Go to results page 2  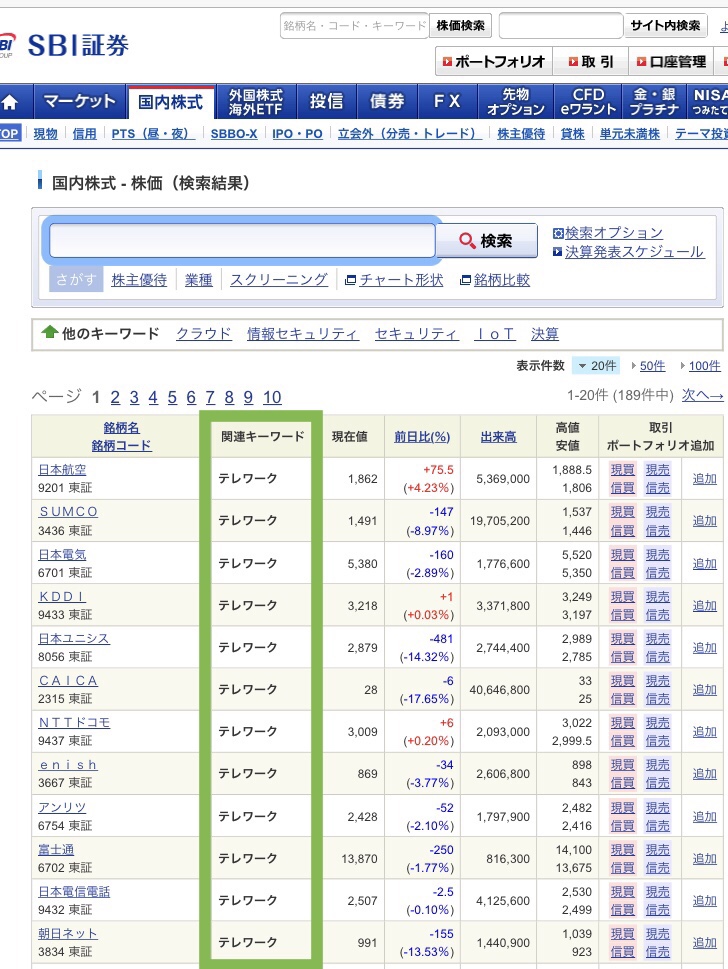(115, 397)
